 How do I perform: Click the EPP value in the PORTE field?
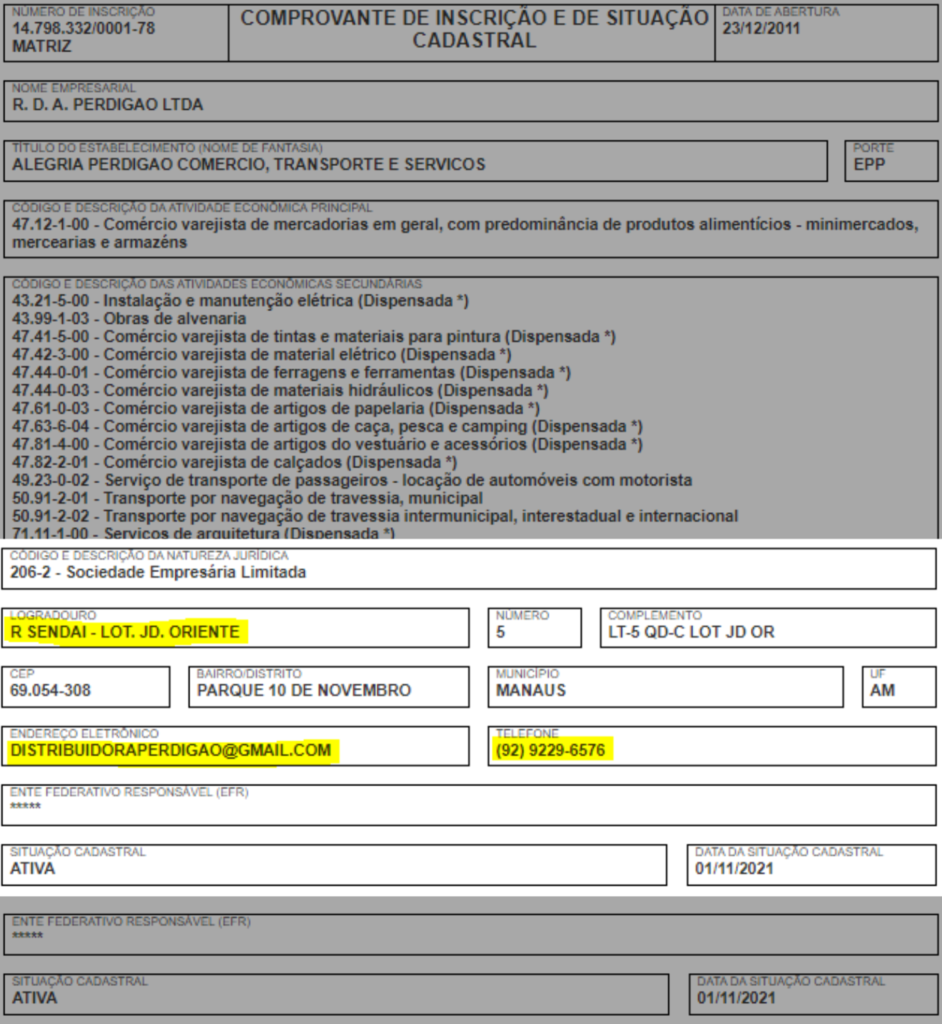[x=869, y=165]
